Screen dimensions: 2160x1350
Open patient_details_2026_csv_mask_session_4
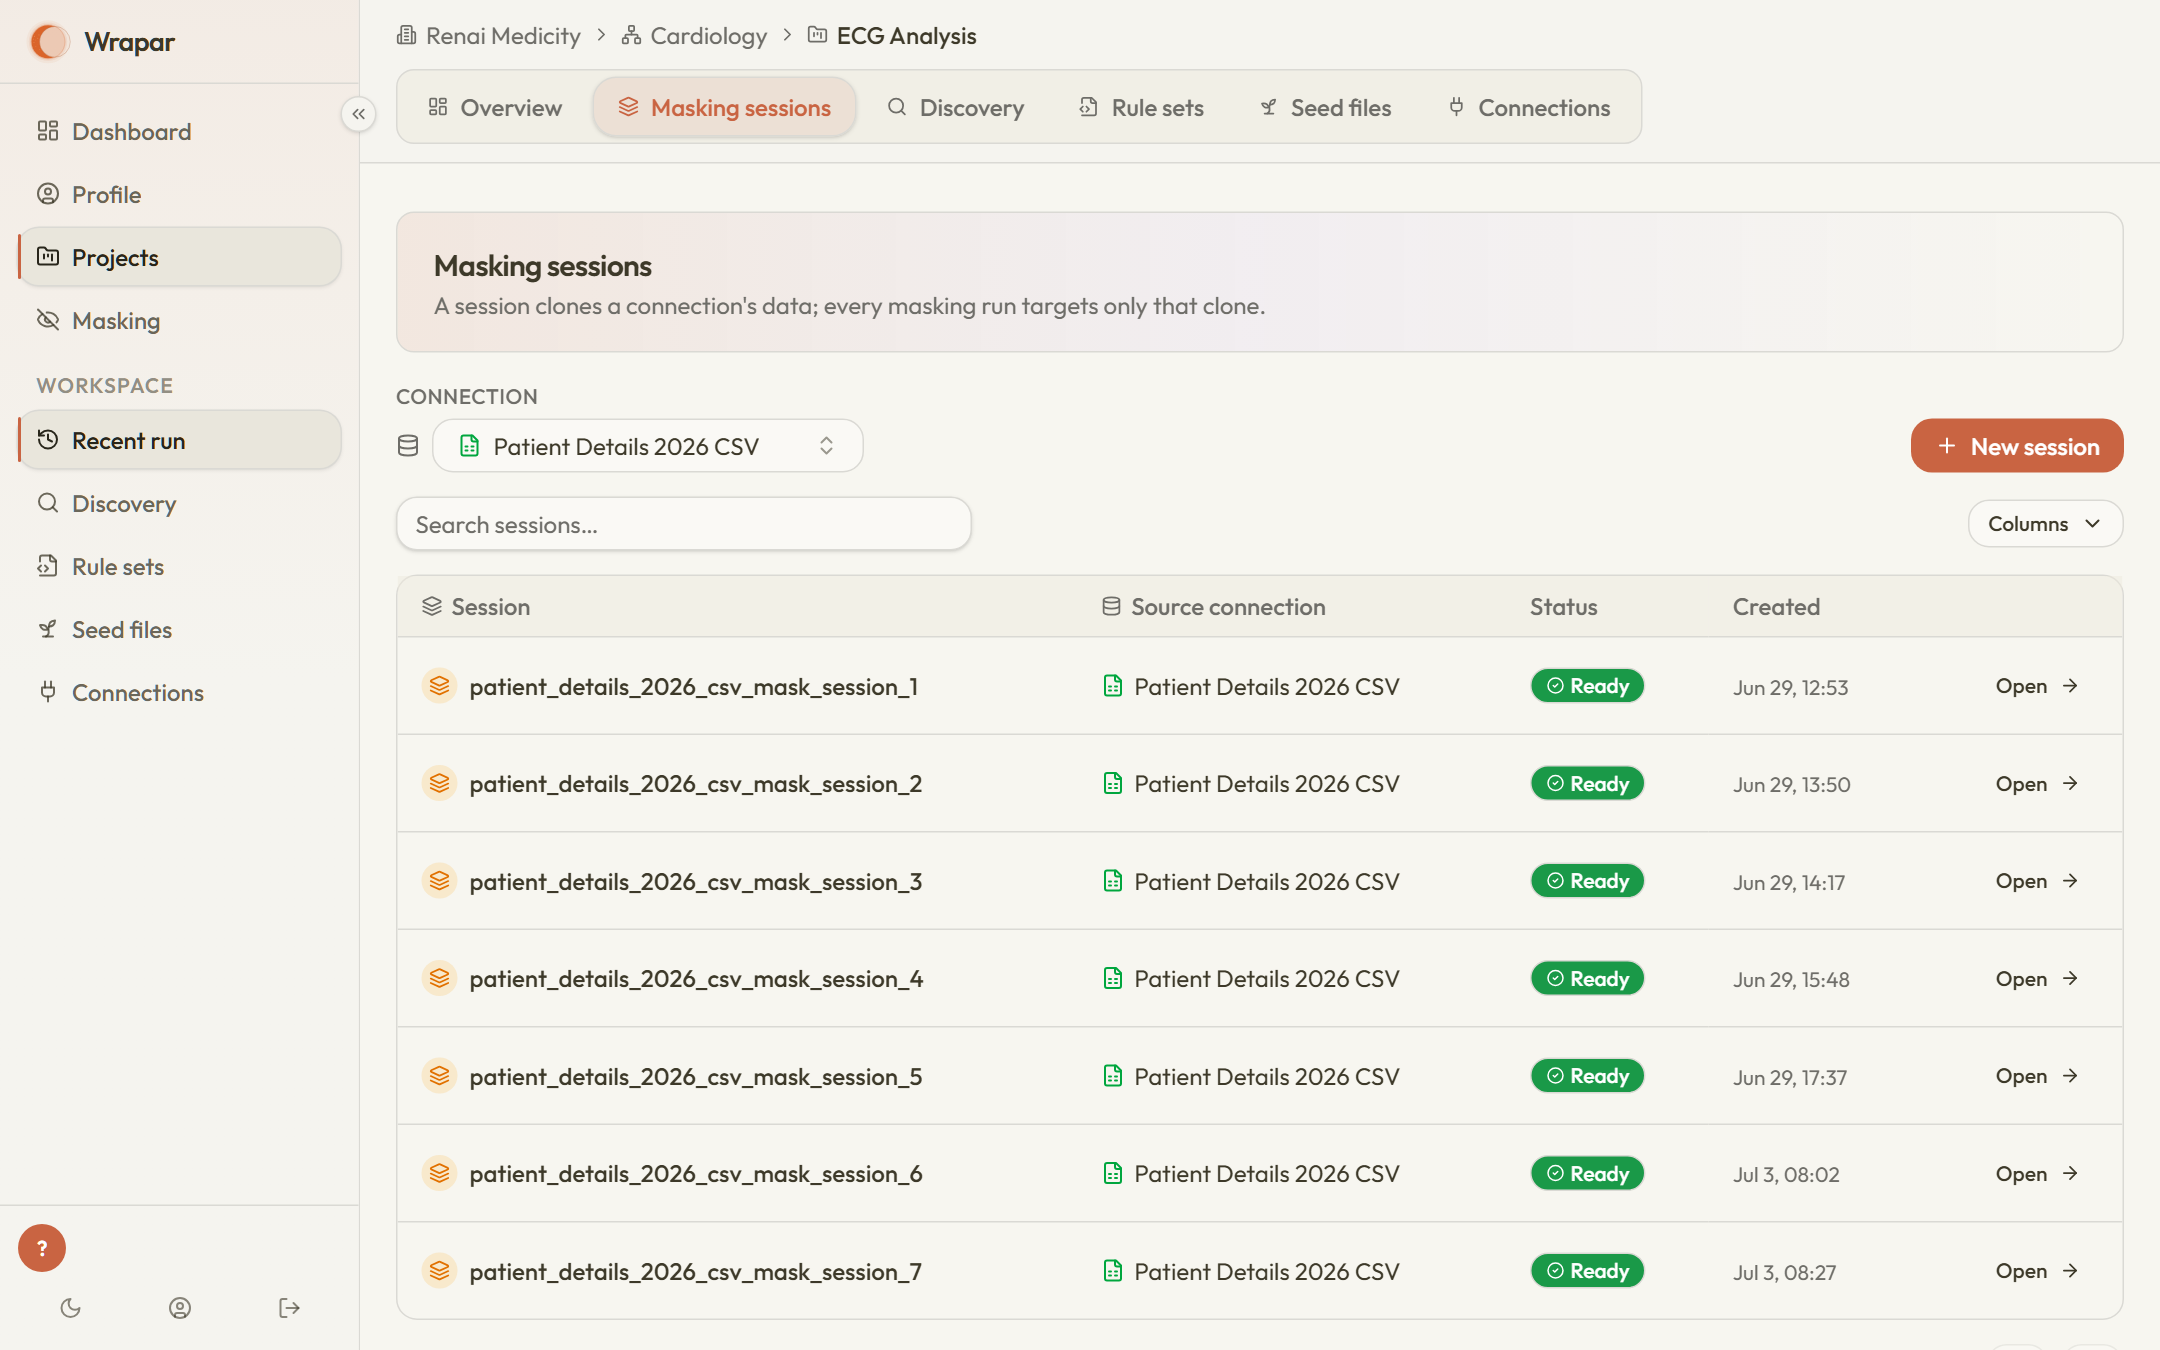(2037, 979)
